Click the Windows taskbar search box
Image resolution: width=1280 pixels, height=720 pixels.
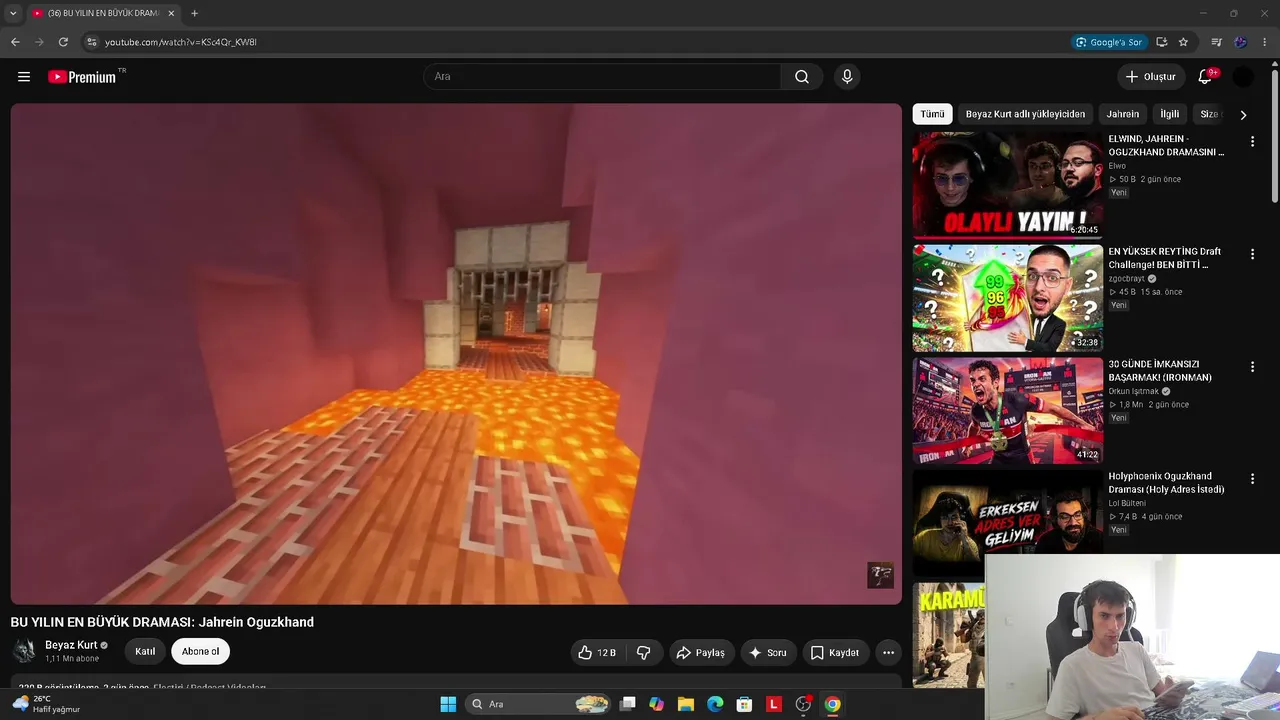click(538, 704)
